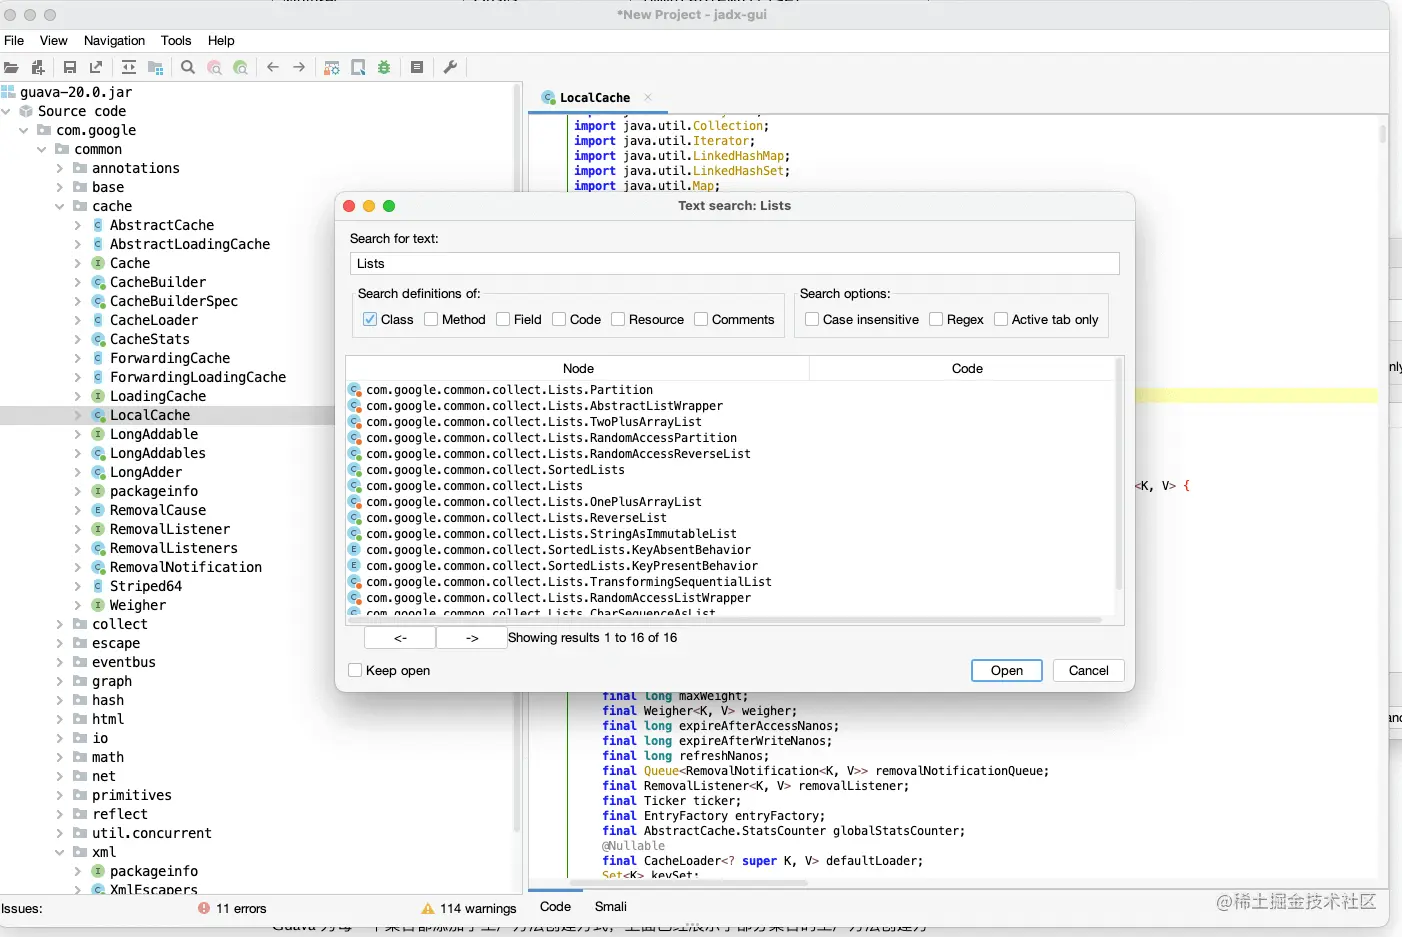Image resolution: width=1402 pixels, height=937 pixels.
Task: Open text search with magnifier icon
Action: 188,67
